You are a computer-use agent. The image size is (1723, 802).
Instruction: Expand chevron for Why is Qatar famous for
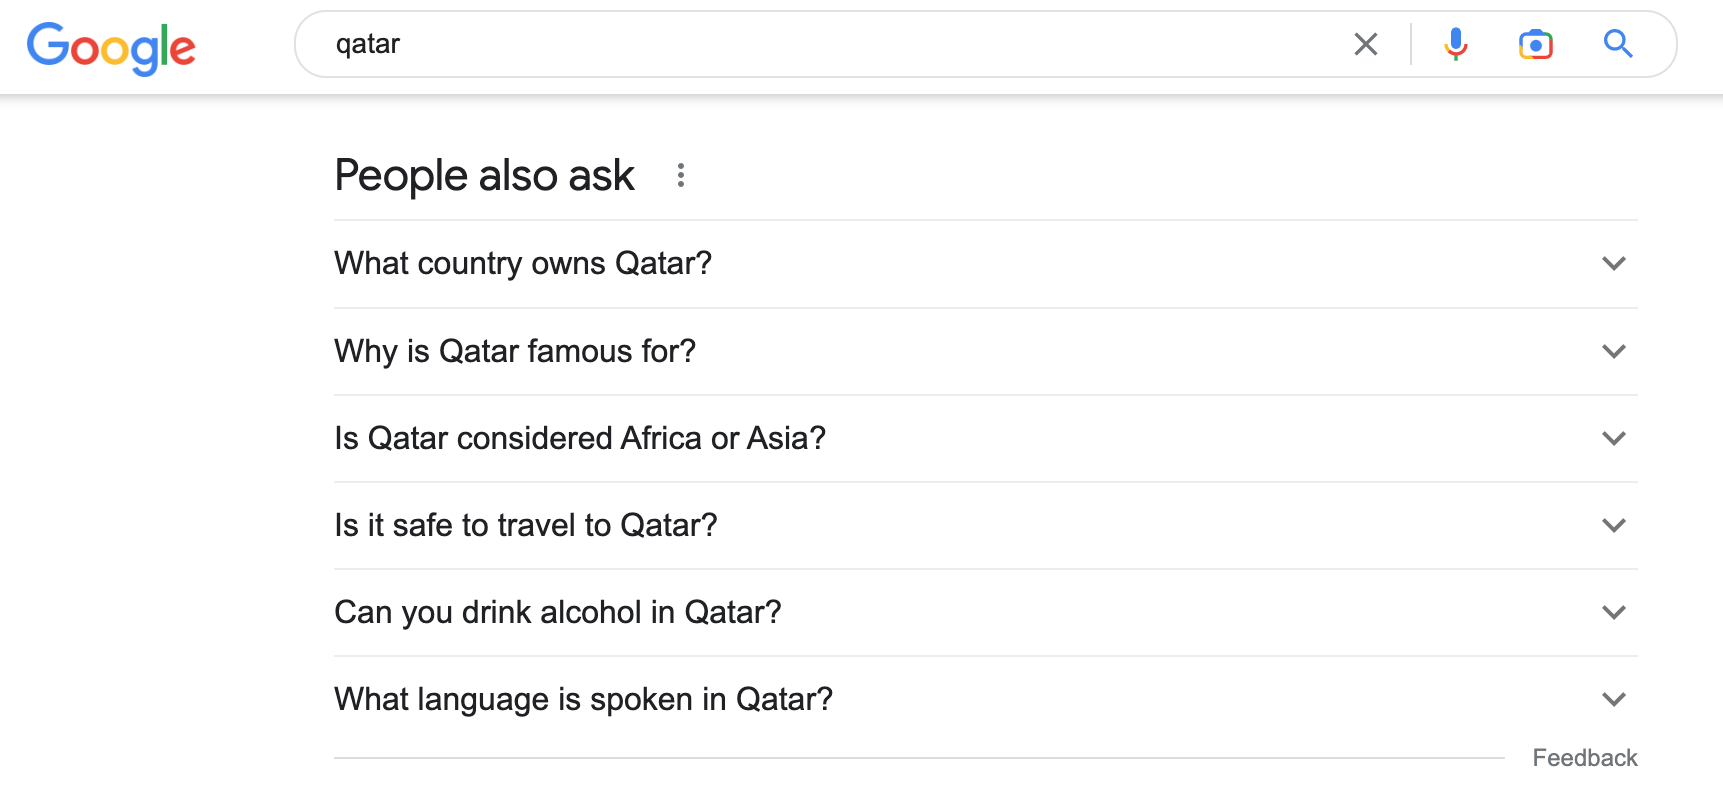point(1613,352)
